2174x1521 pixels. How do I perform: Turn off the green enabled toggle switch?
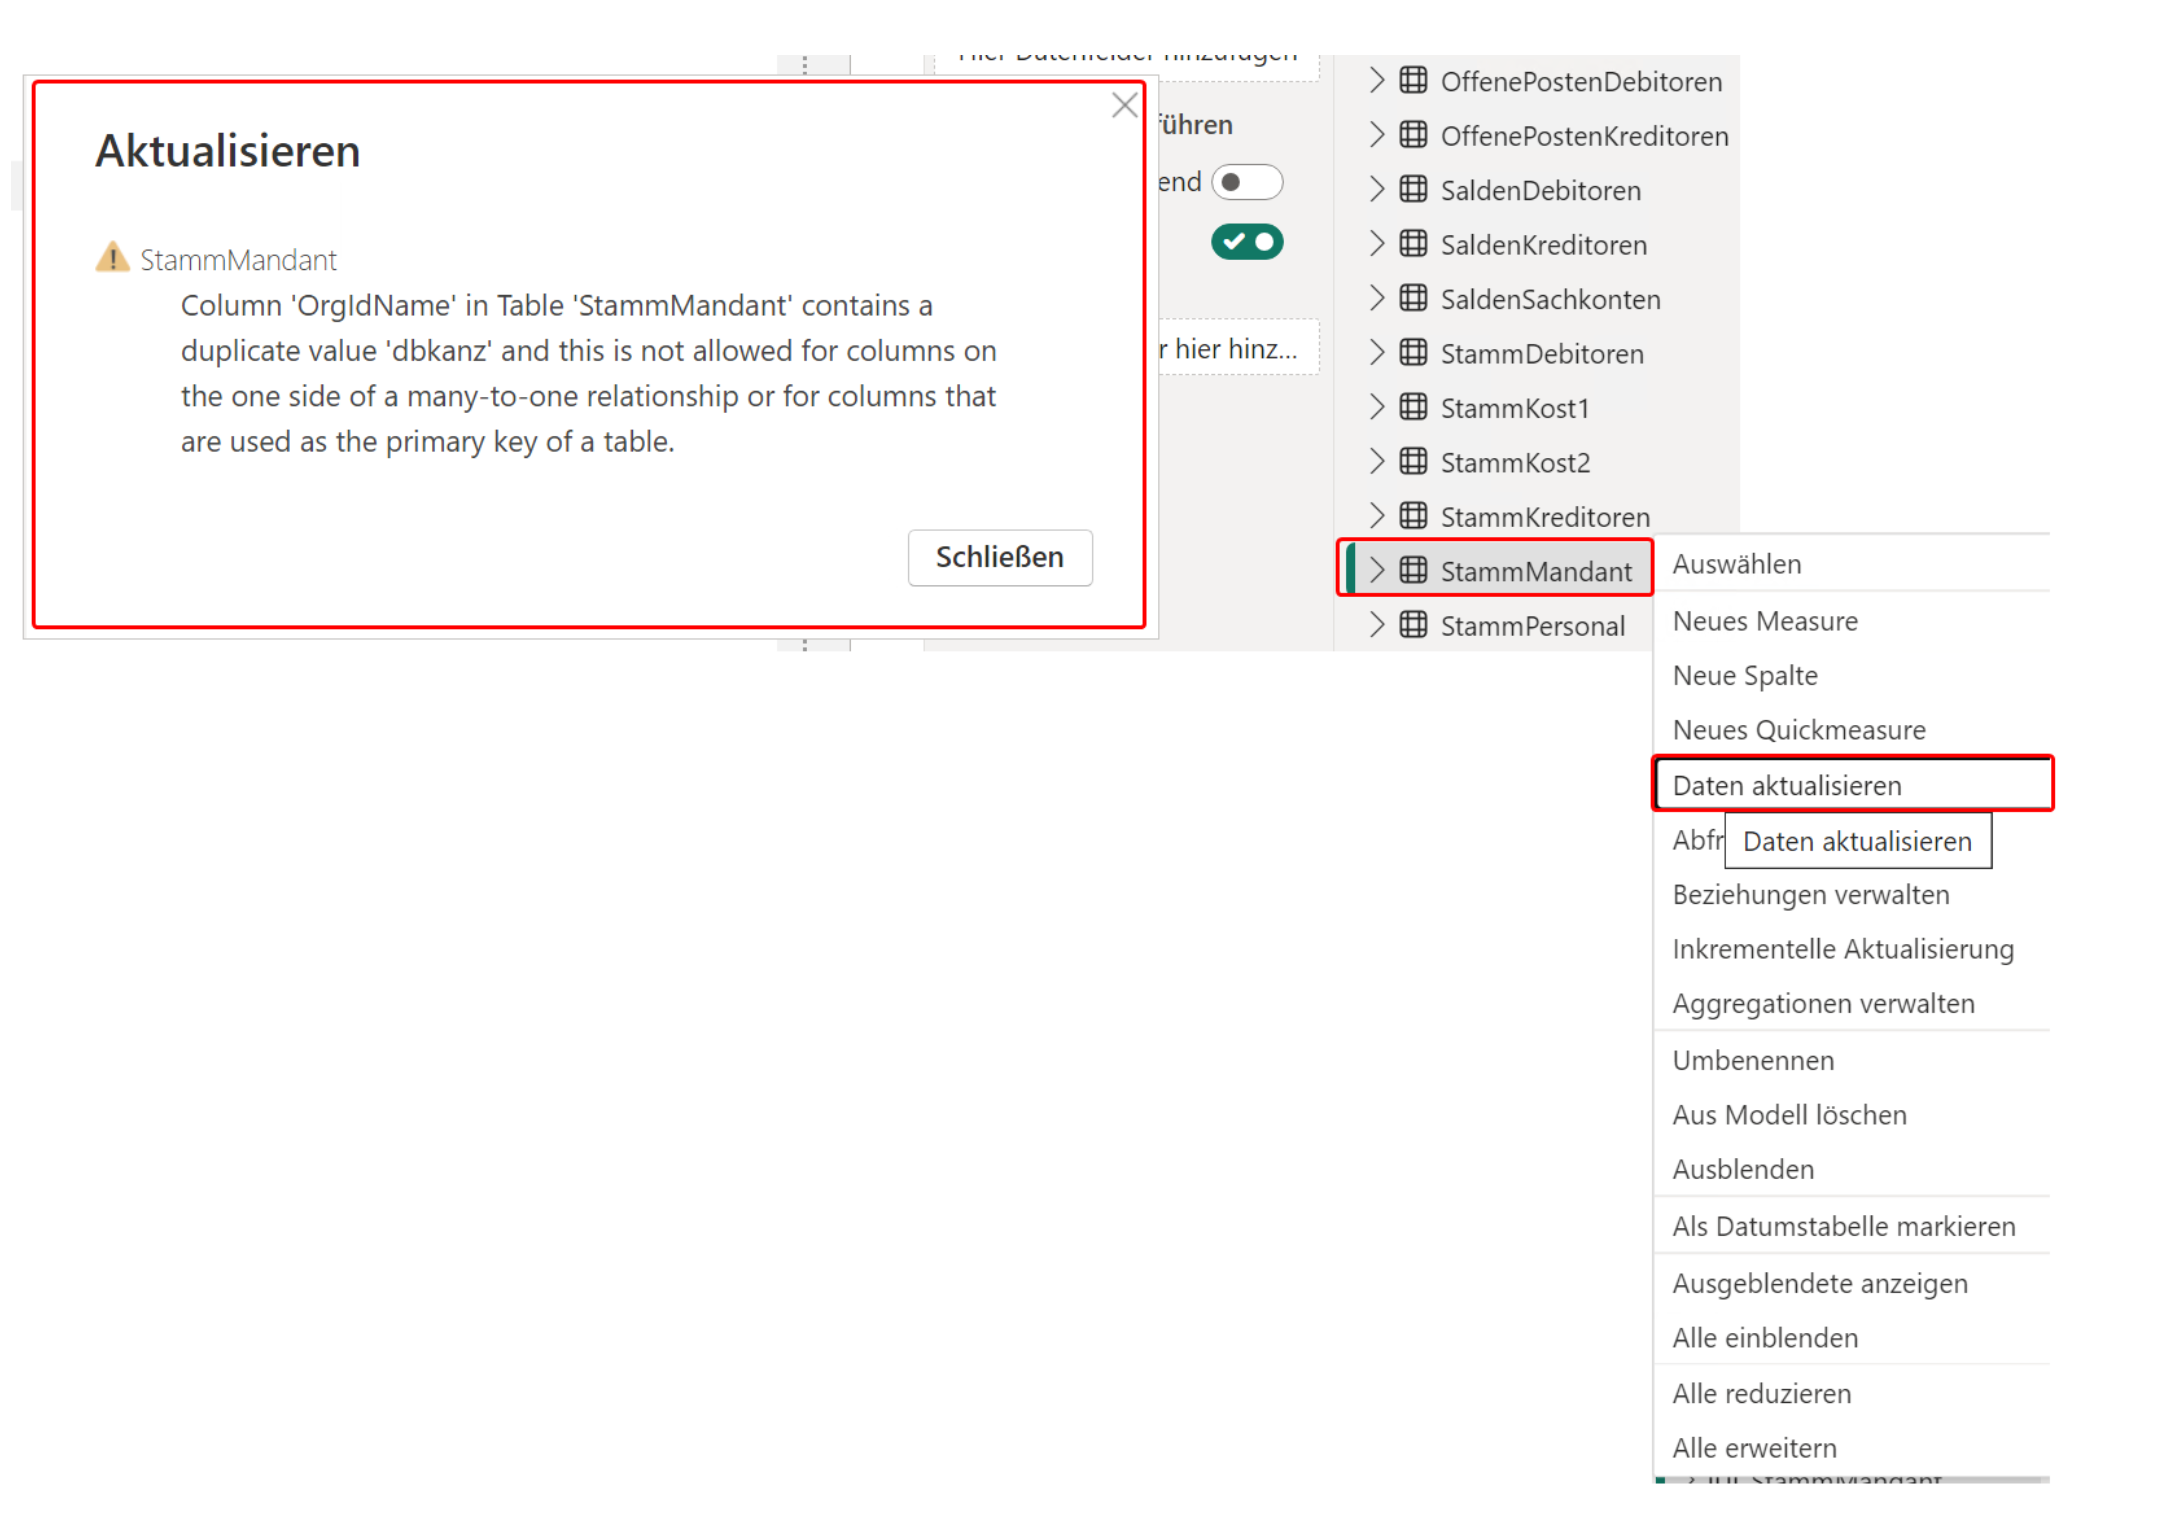point(1246,242)
